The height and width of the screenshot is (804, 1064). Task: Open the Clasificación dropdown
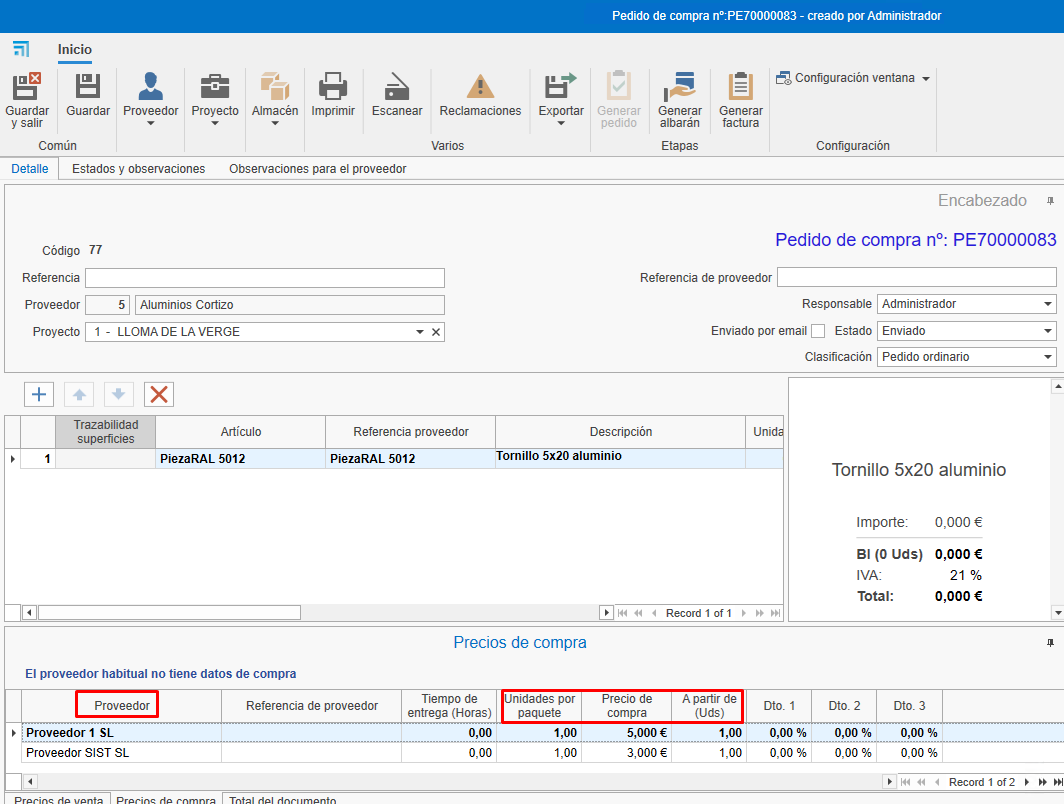(x=1048, y=357)
